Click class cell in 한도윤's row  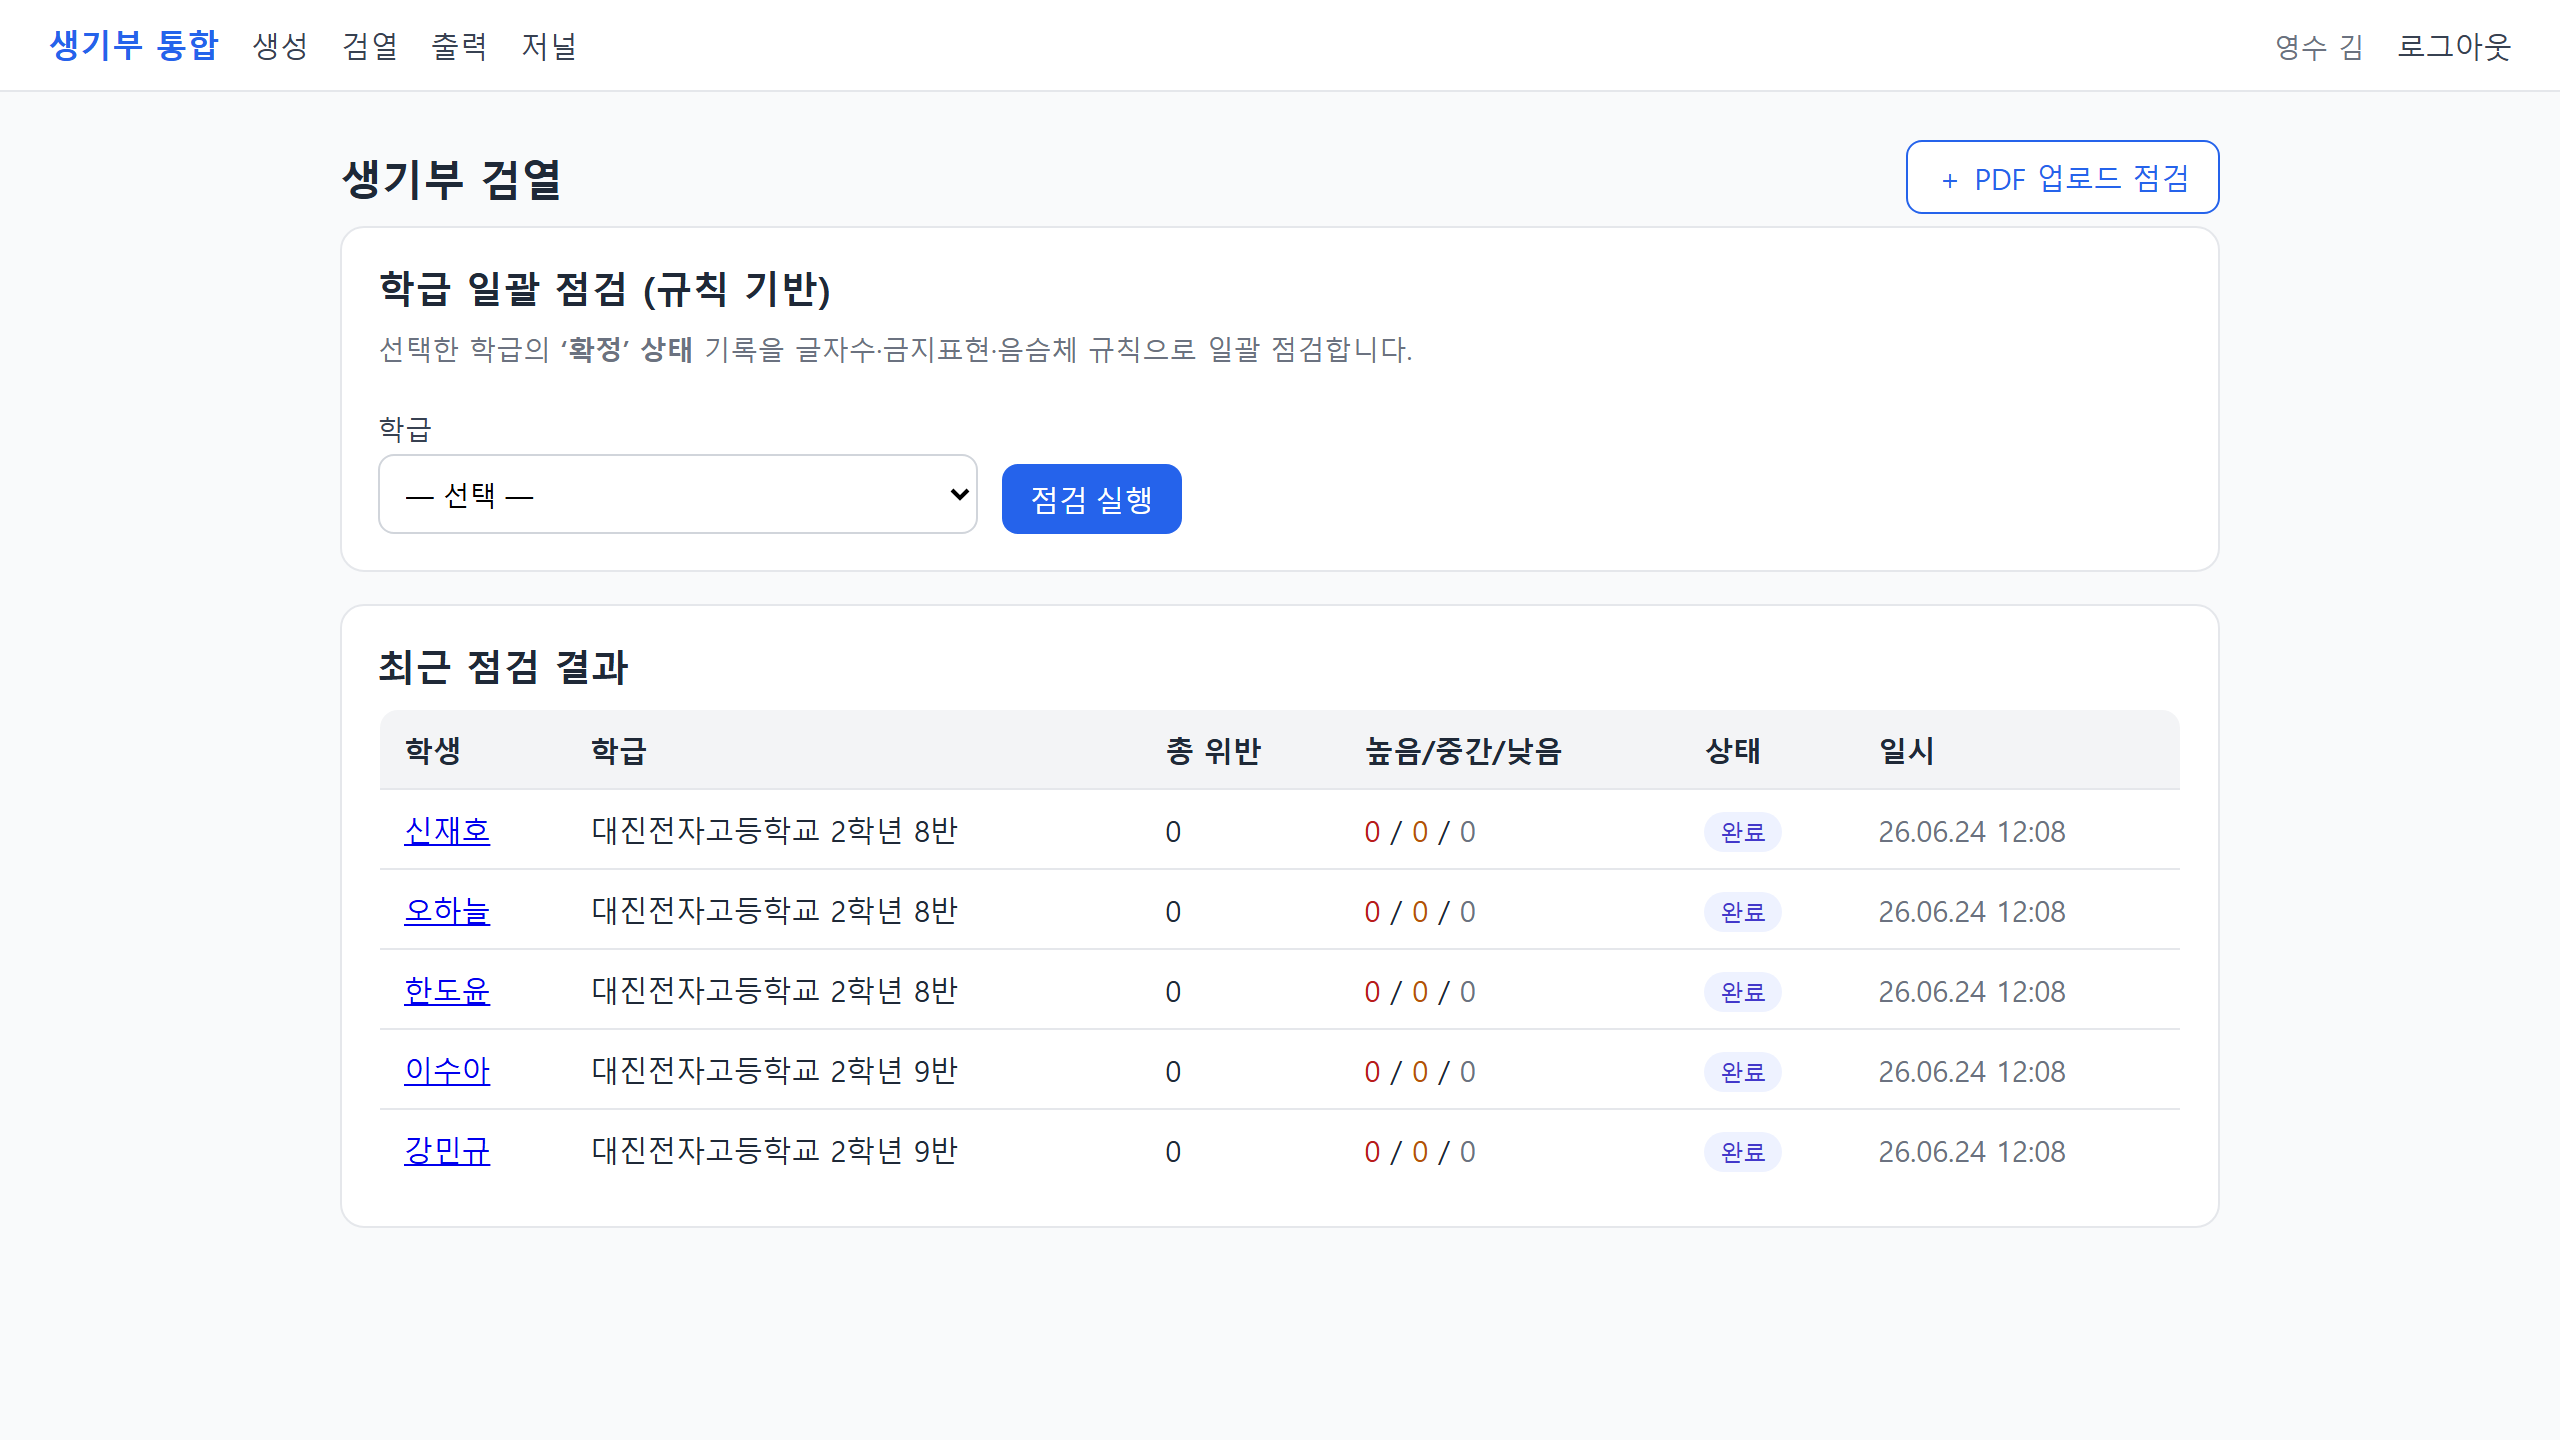coord(774,990)
